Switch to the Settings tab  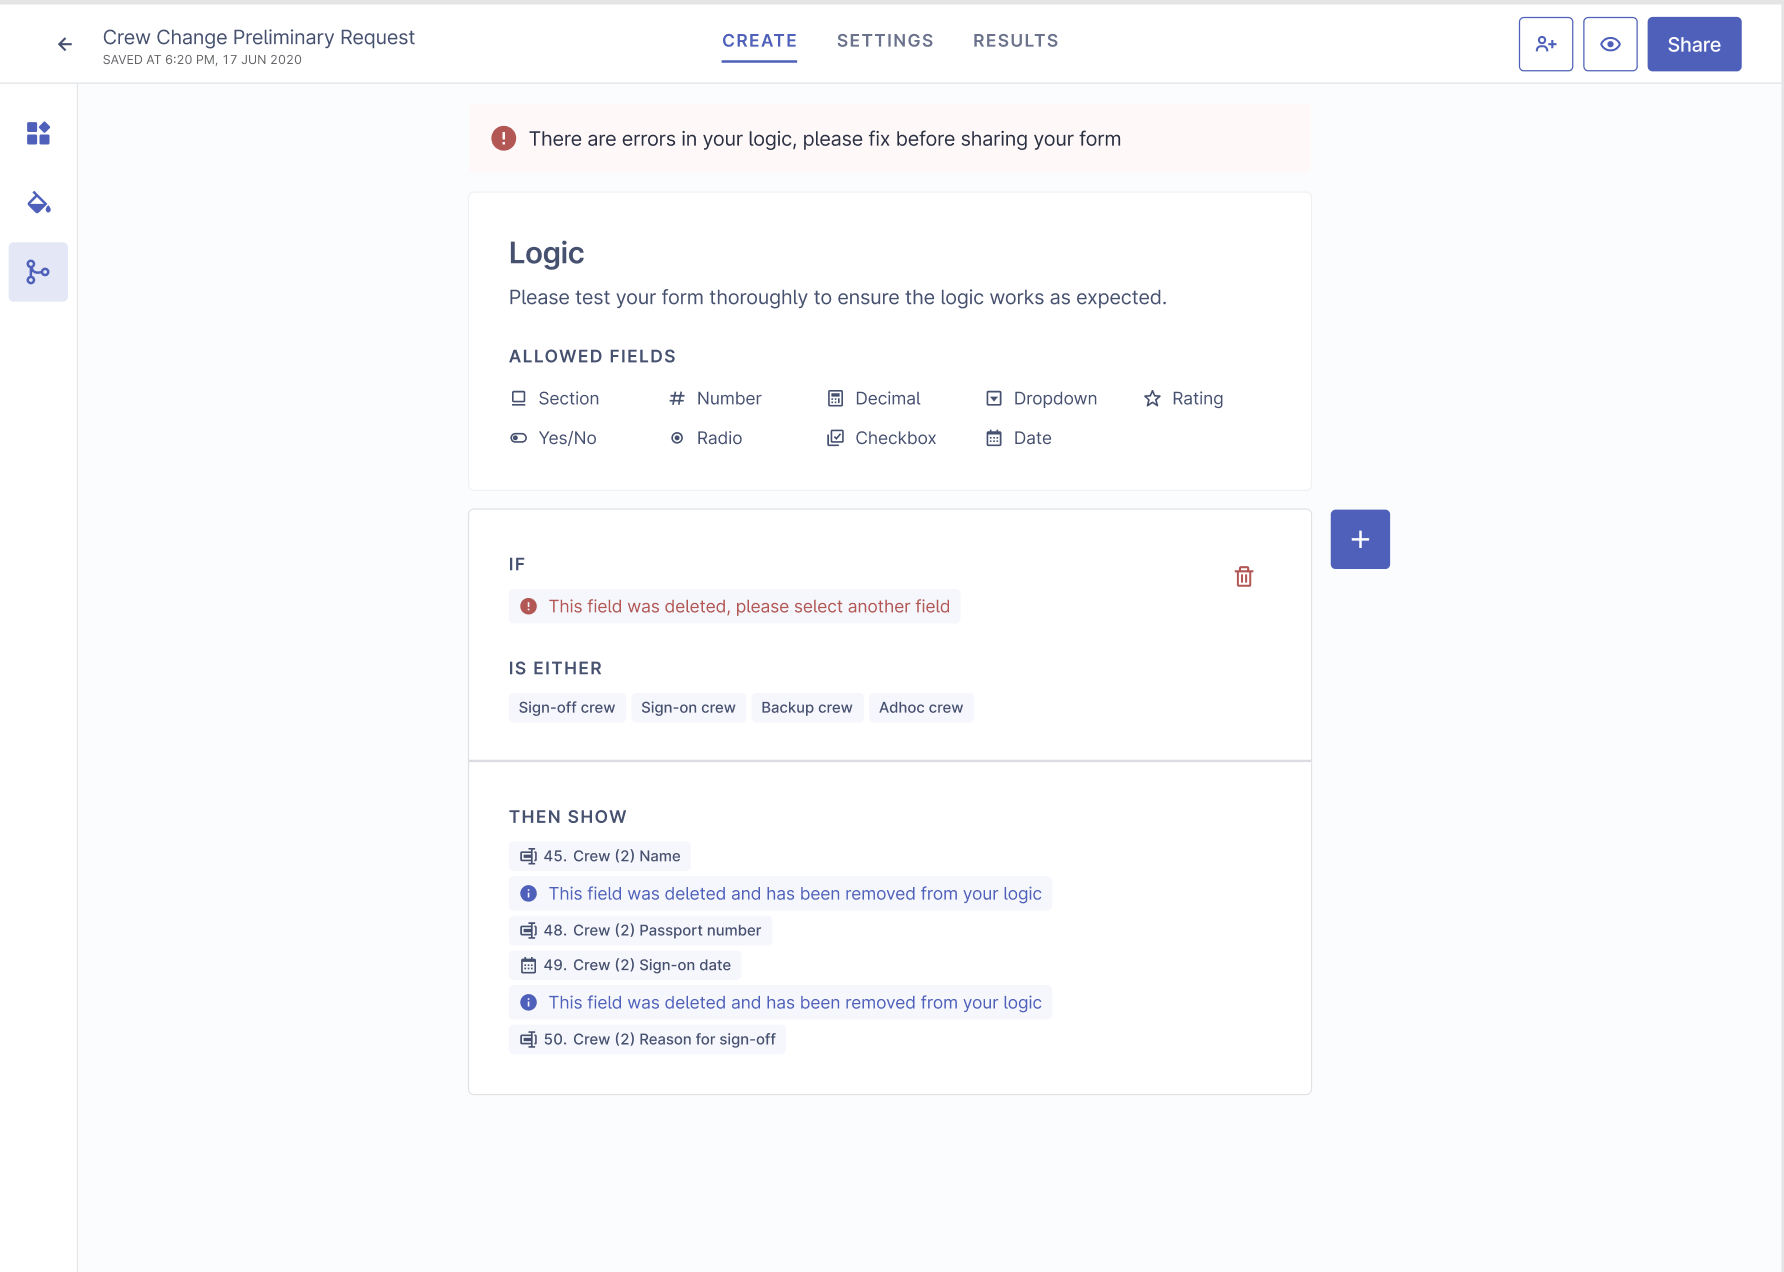[885, 40]
